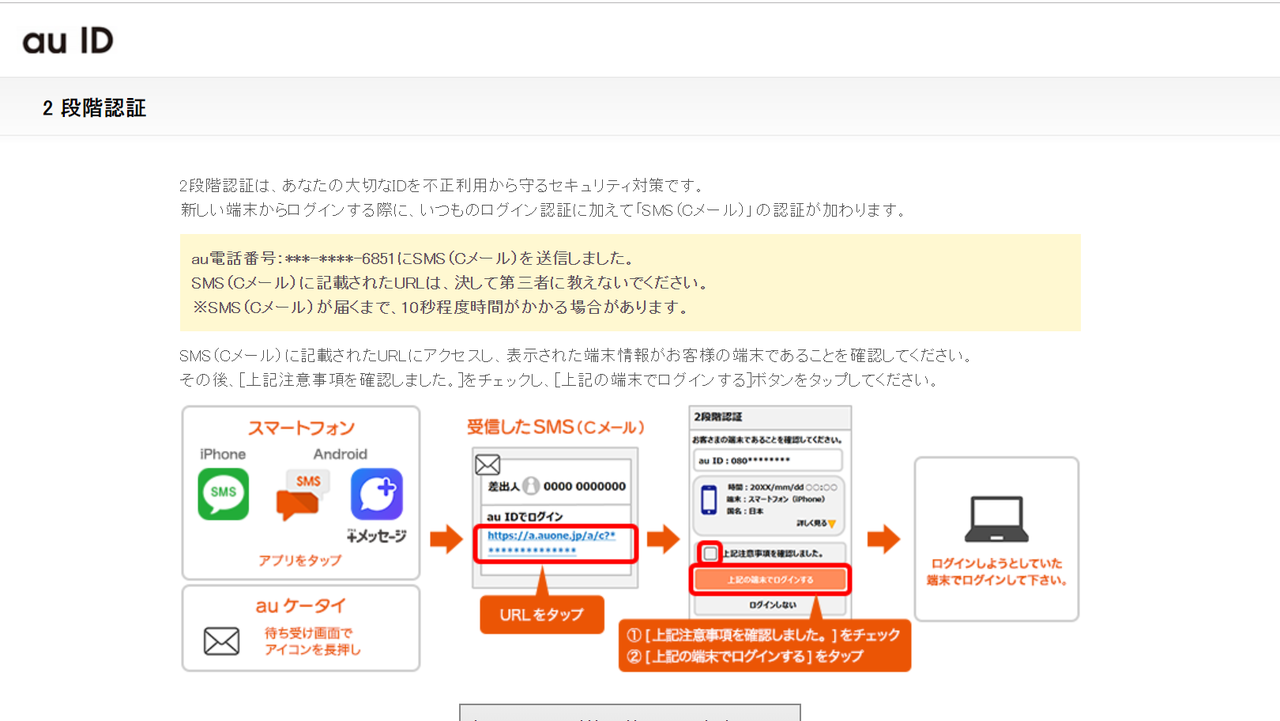Click the au IDでログイン text in the SMS illustration
Screen dimensions: 1280x721
coord(523,516)
